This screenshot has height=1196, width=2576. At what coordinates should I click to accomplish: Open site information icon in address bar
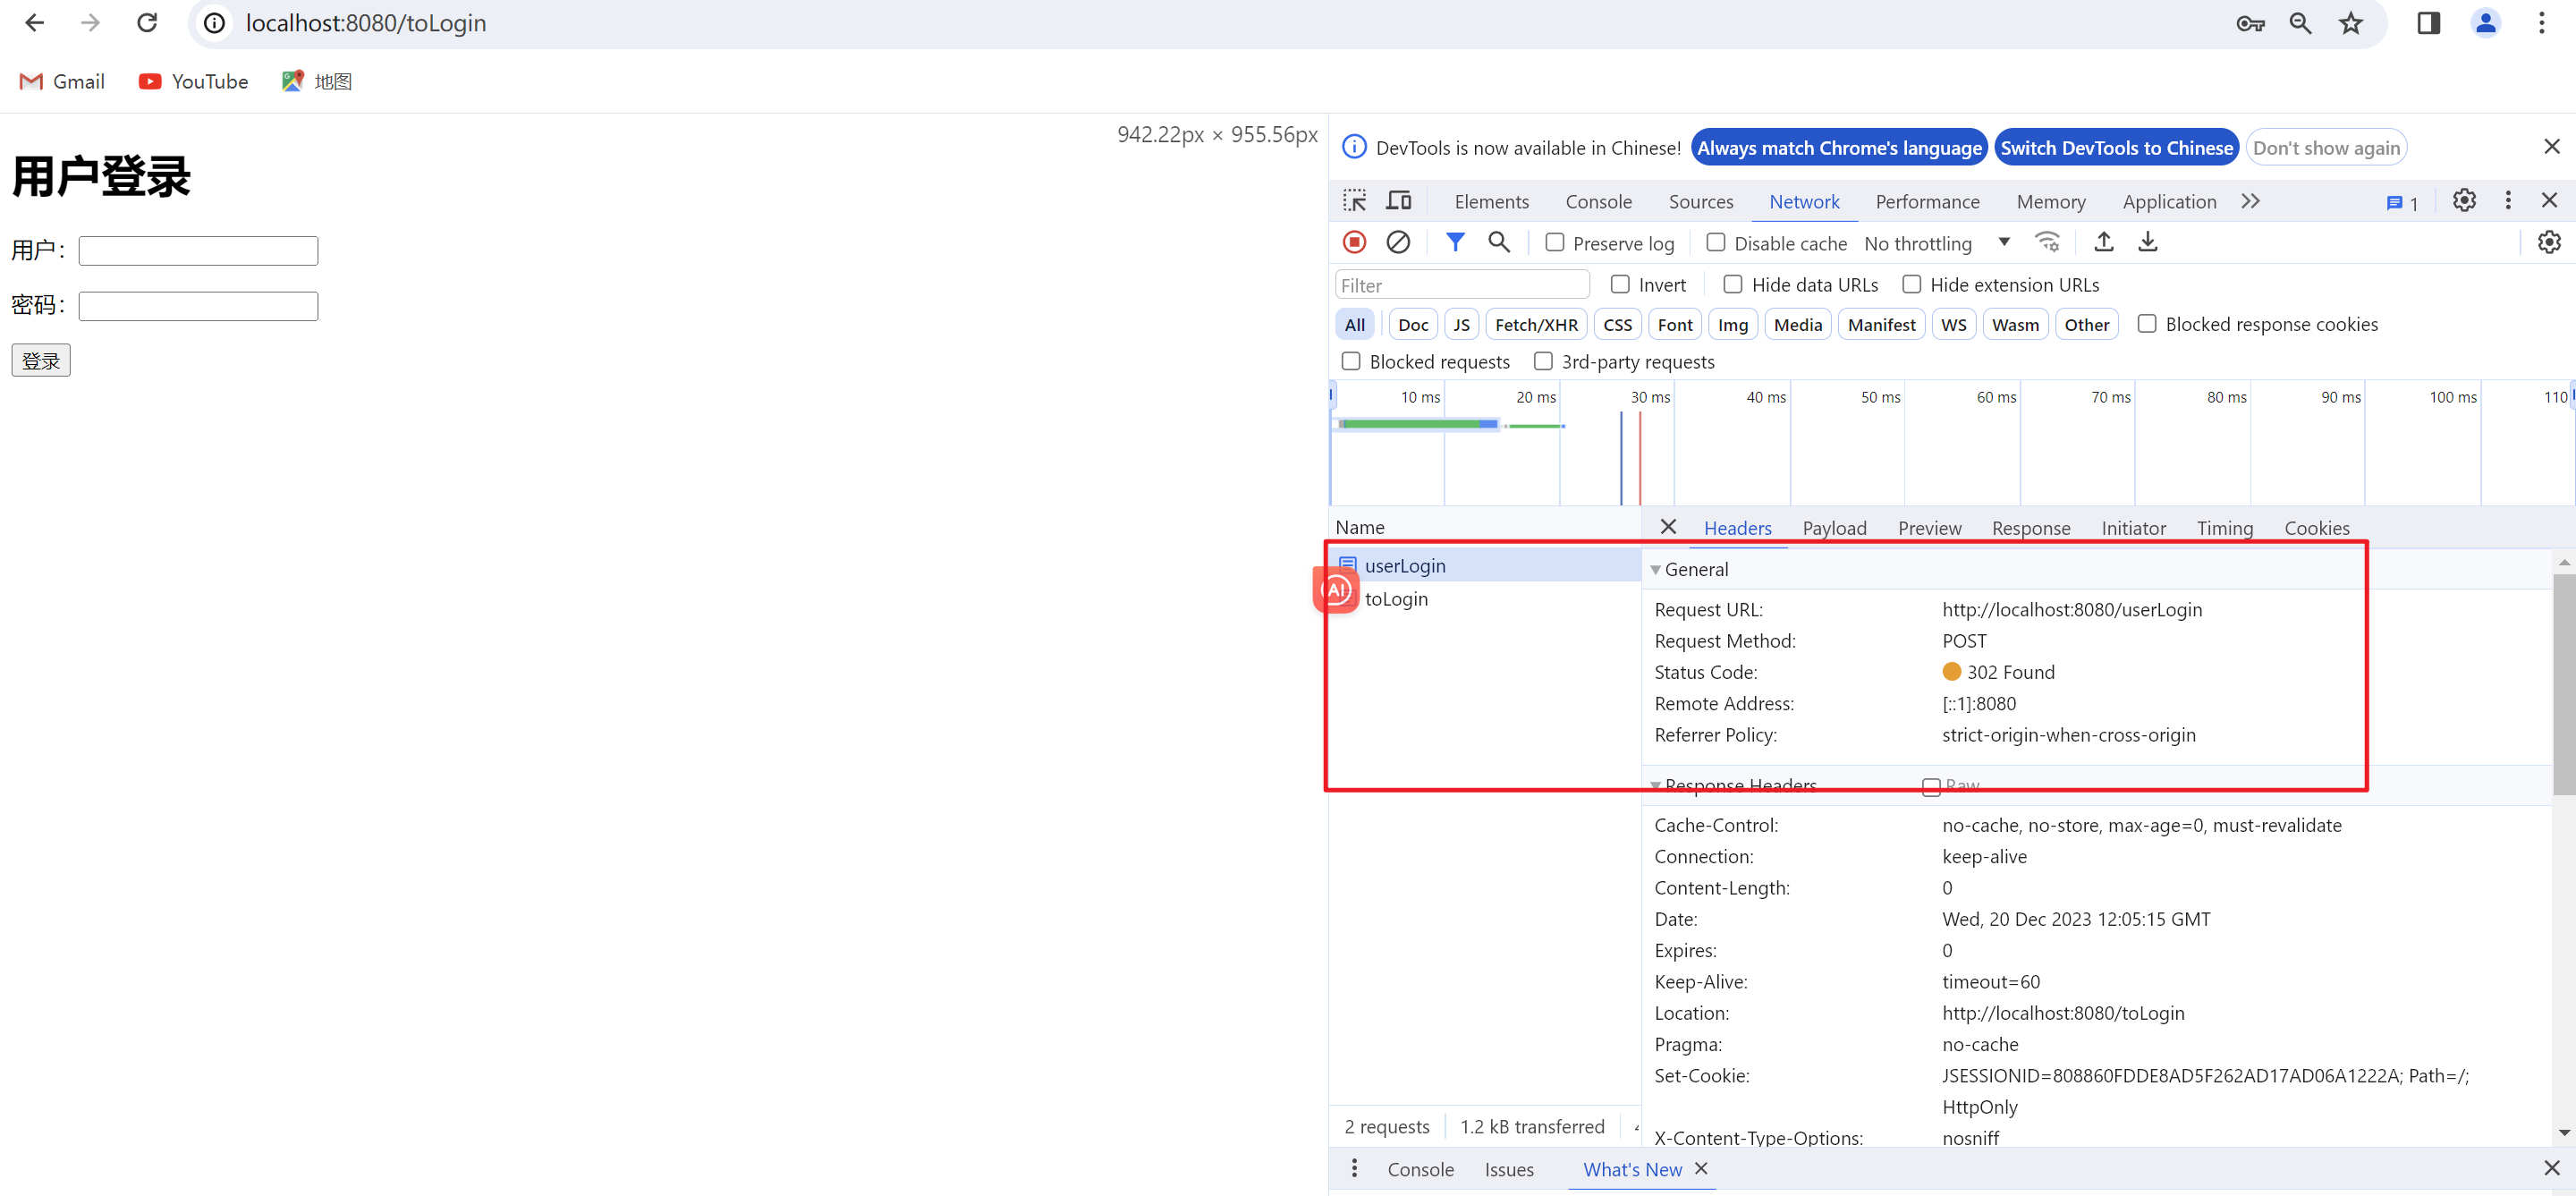tap(214, 23)
